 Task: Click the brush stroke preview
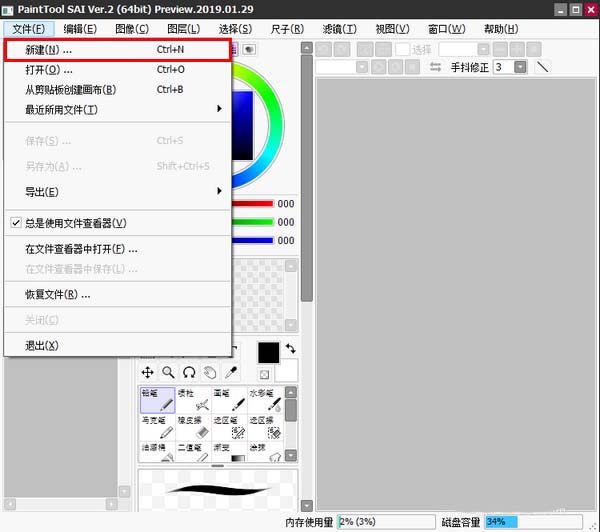pos(218,490)
